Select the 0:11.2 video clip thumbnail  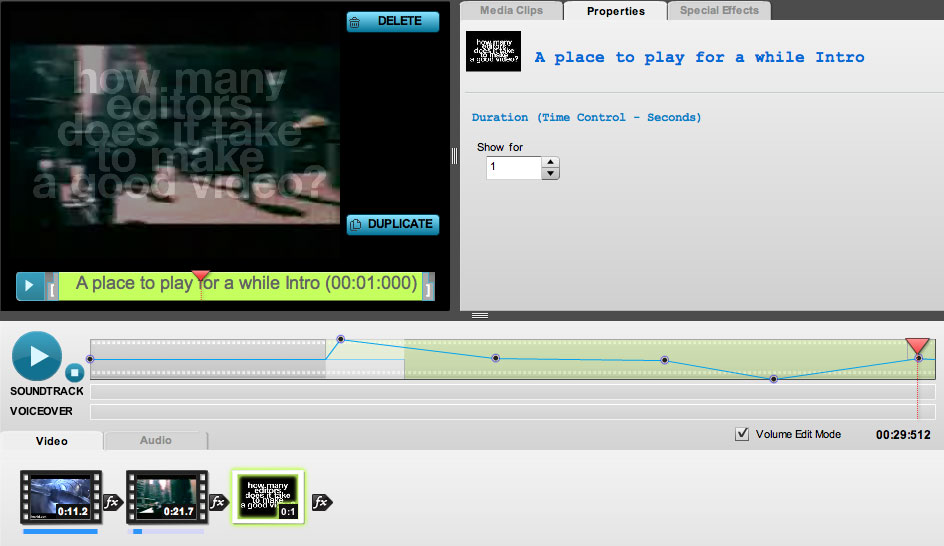[61, 498]
